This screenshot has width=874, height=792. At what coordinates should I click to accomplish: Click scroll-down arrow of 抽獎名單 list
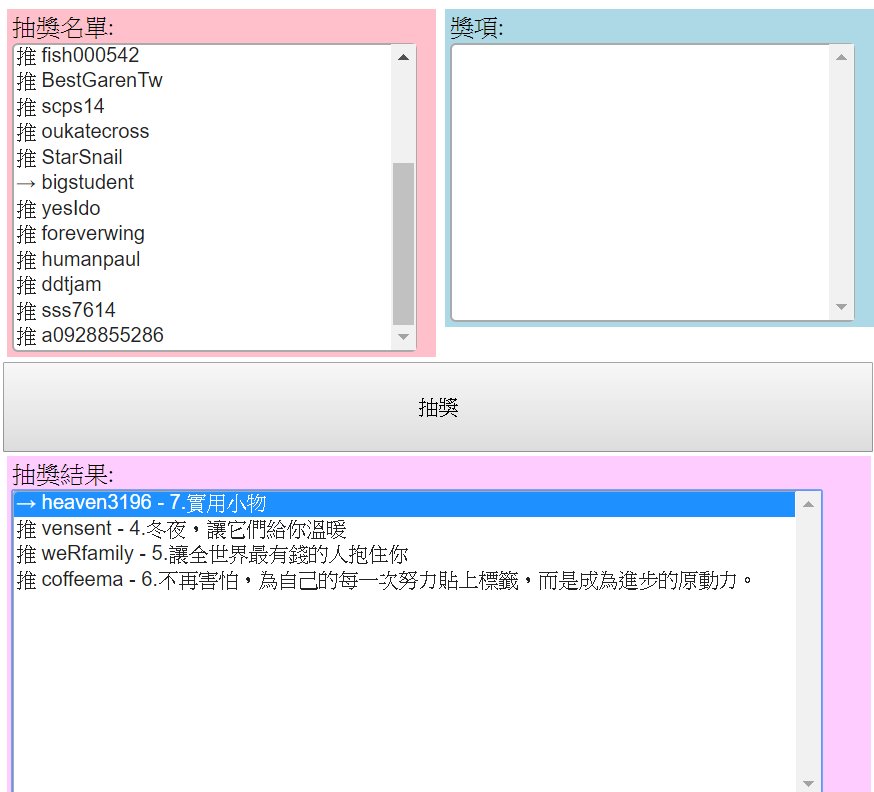pos(404,337)
